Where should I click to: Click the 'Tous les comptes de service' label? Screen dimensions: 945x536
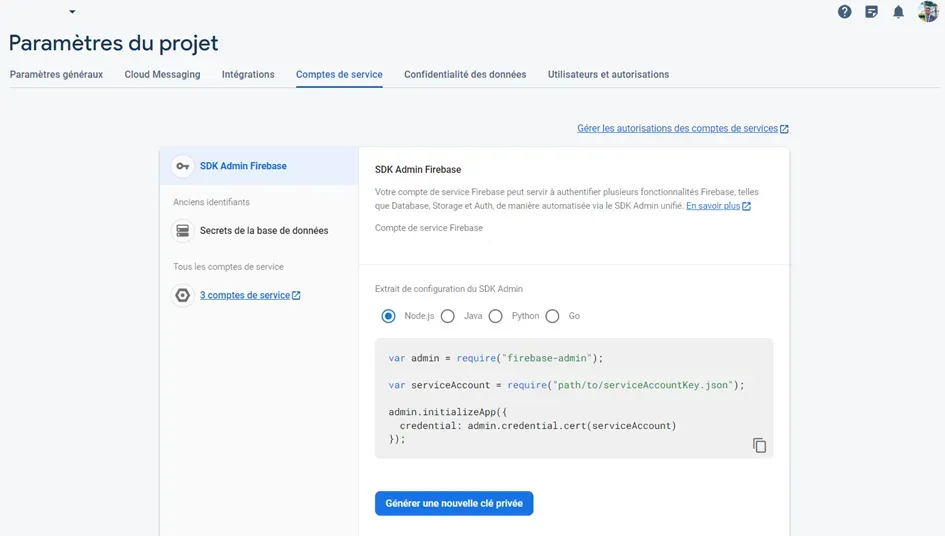(228, 266)
